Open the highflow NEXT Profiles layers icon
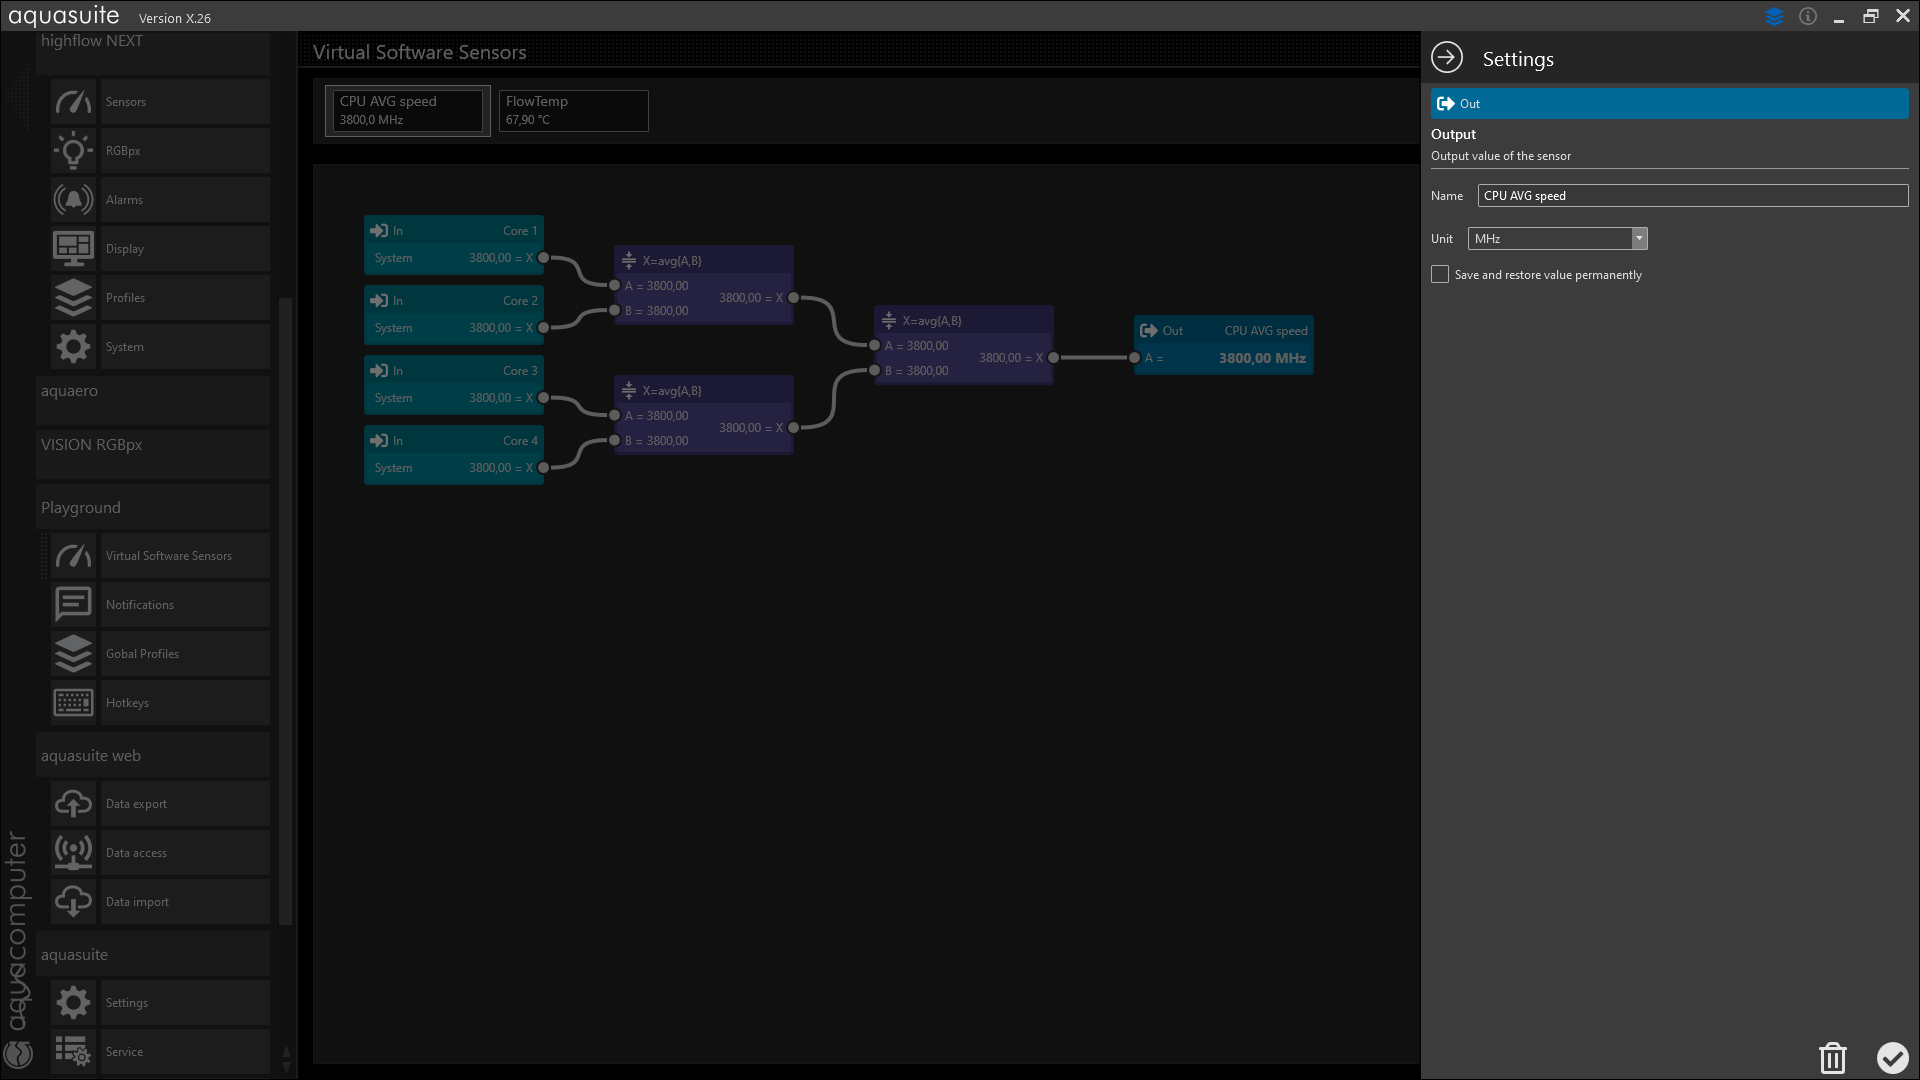Screen dimensions: 1920x1080 coord(73,298)
